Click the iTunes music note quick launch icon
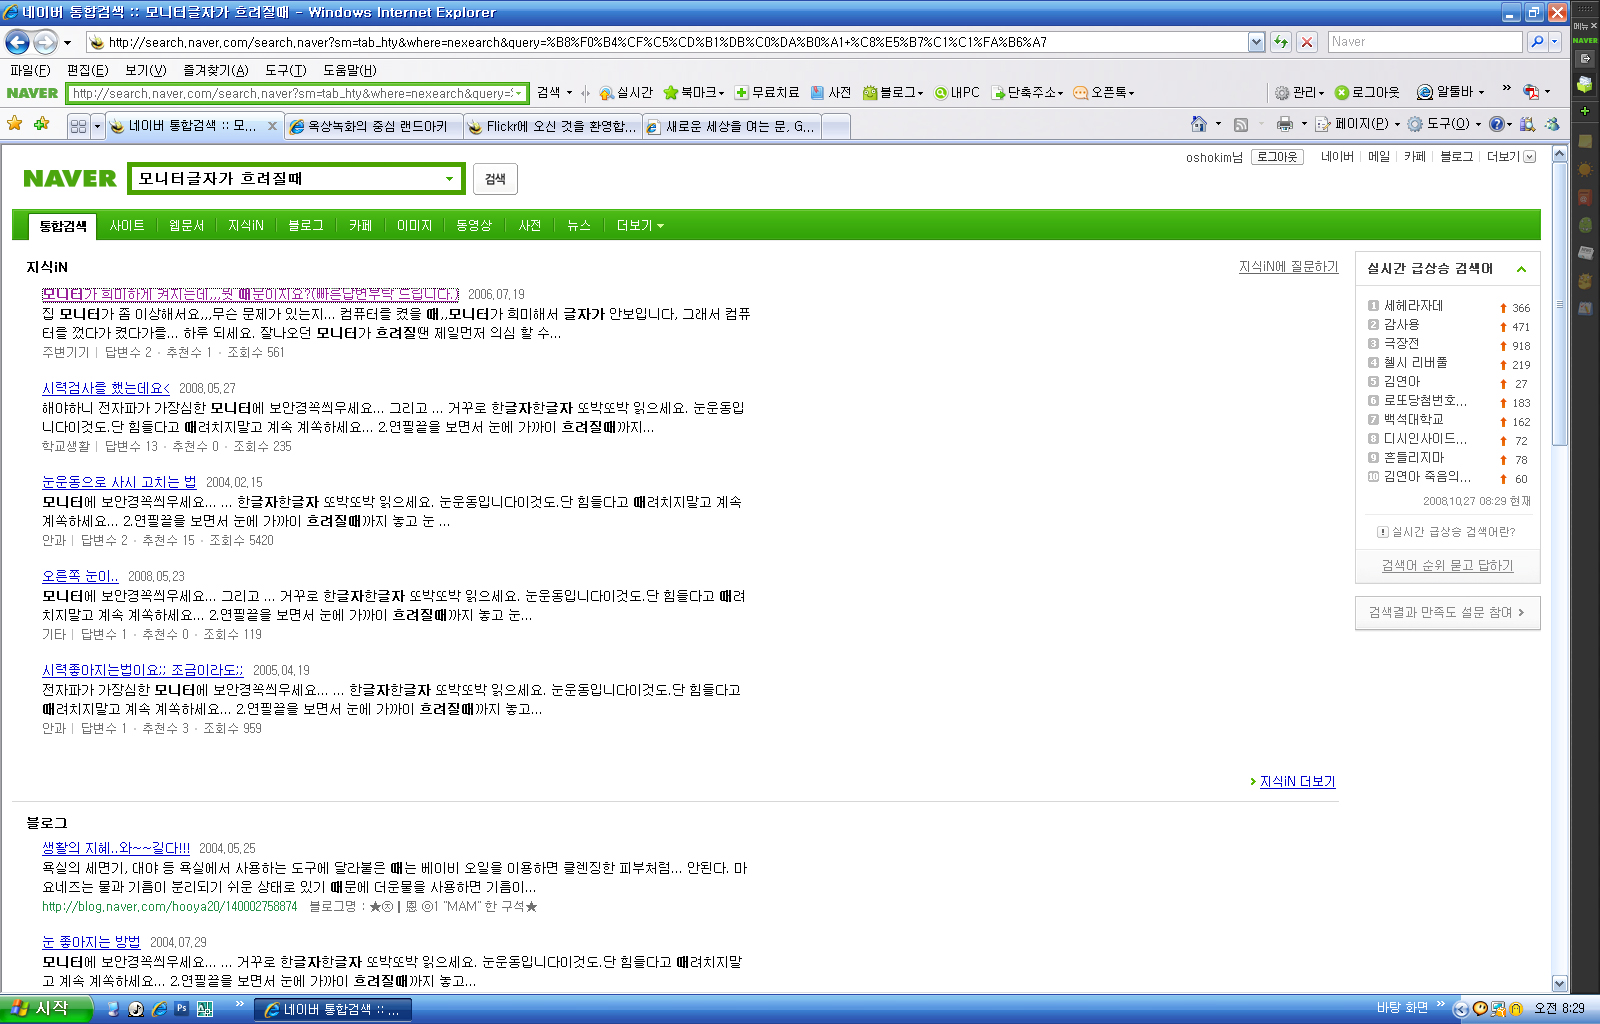Viewport: 1600px width, 1024px height. pos(136,1009)
